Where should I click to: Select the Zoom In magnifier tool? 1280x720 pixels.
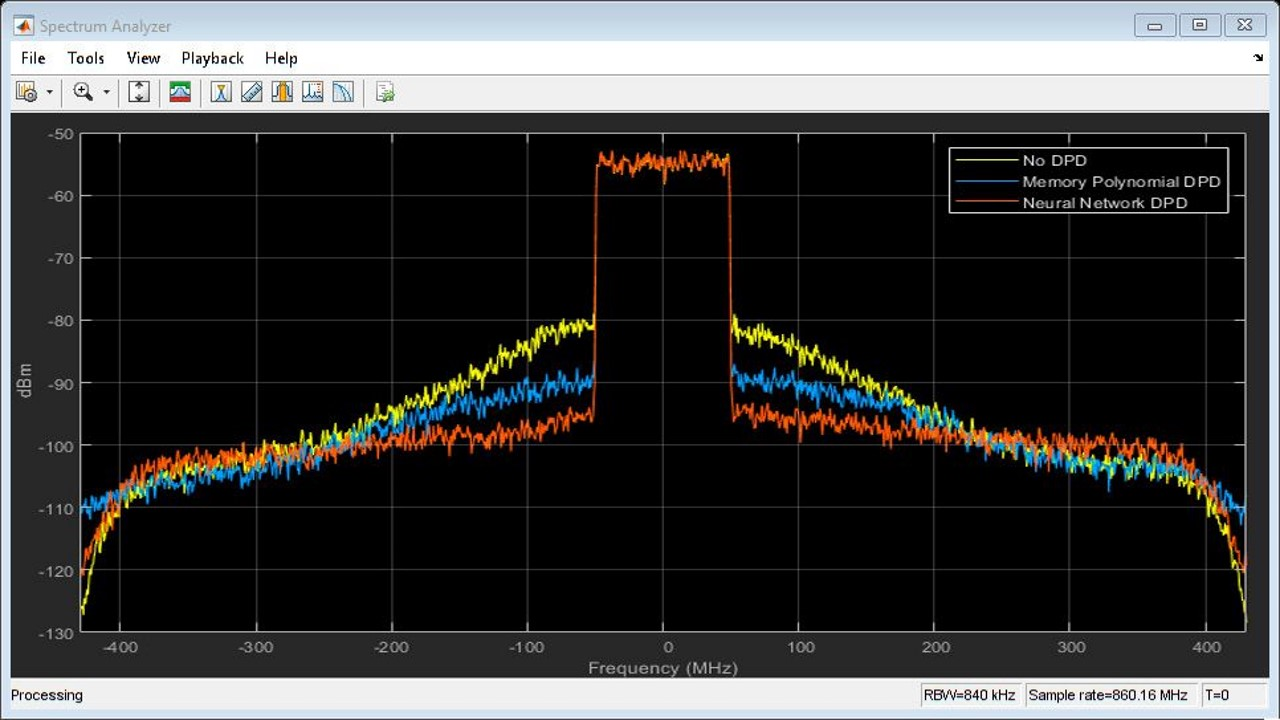click(83, 93)
